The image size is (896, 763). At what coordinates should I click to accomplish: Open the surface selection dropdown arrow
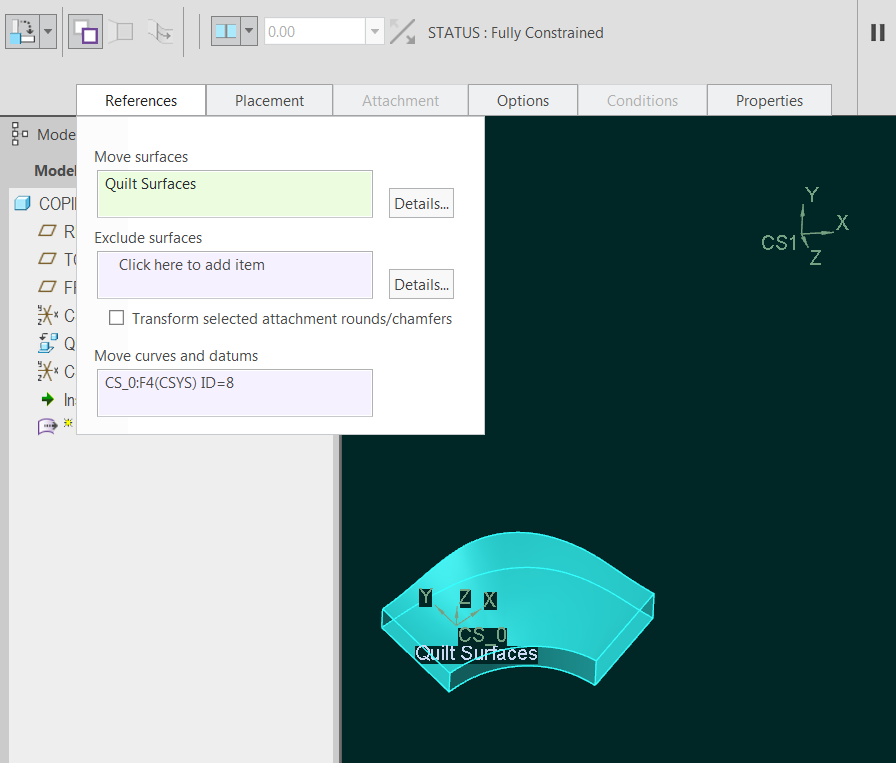tap(248, 31)
